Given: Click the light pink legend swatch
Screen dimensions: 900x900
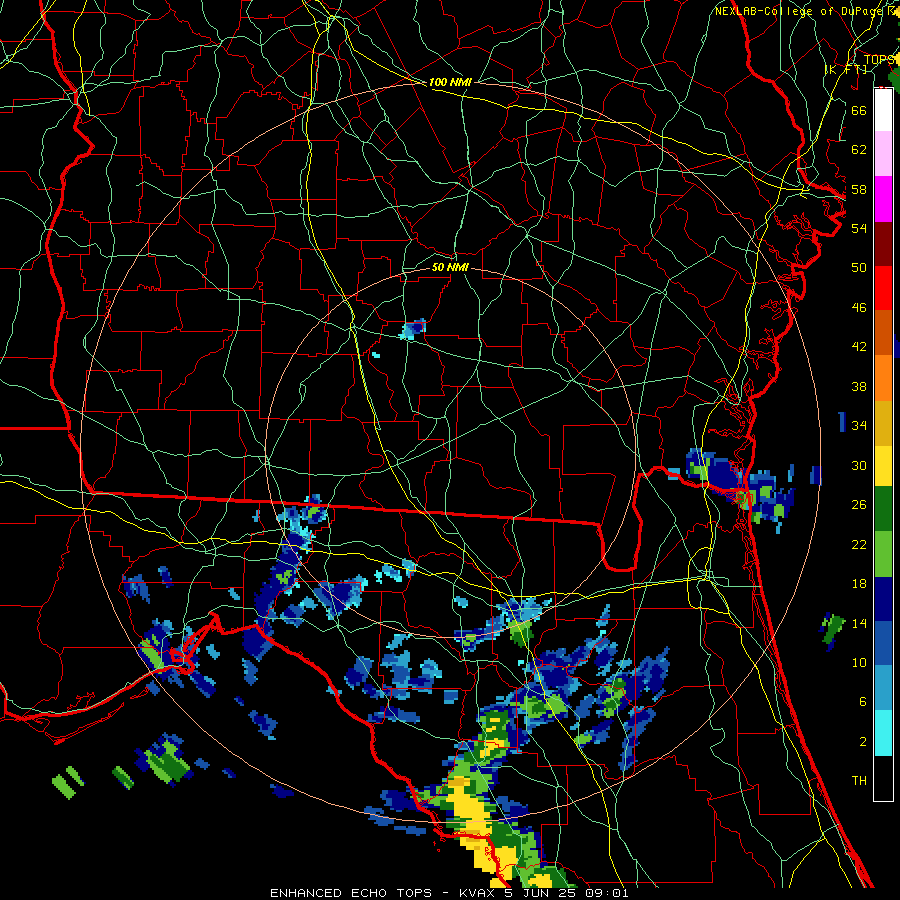Looking at the screenshot, I should tap(883, 153).
